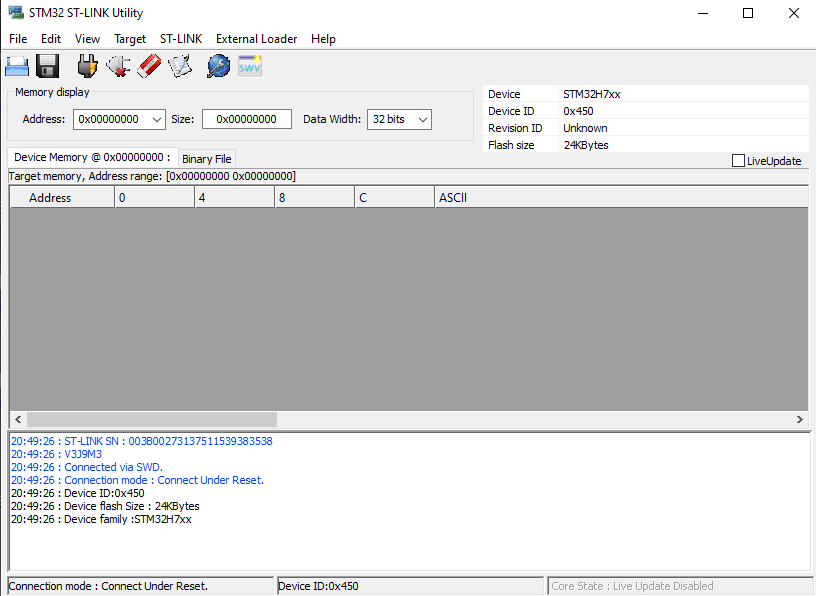The image size is (817, 596).
Task: Click the horizontal scrollbar thumb
Action: point(152,419)
